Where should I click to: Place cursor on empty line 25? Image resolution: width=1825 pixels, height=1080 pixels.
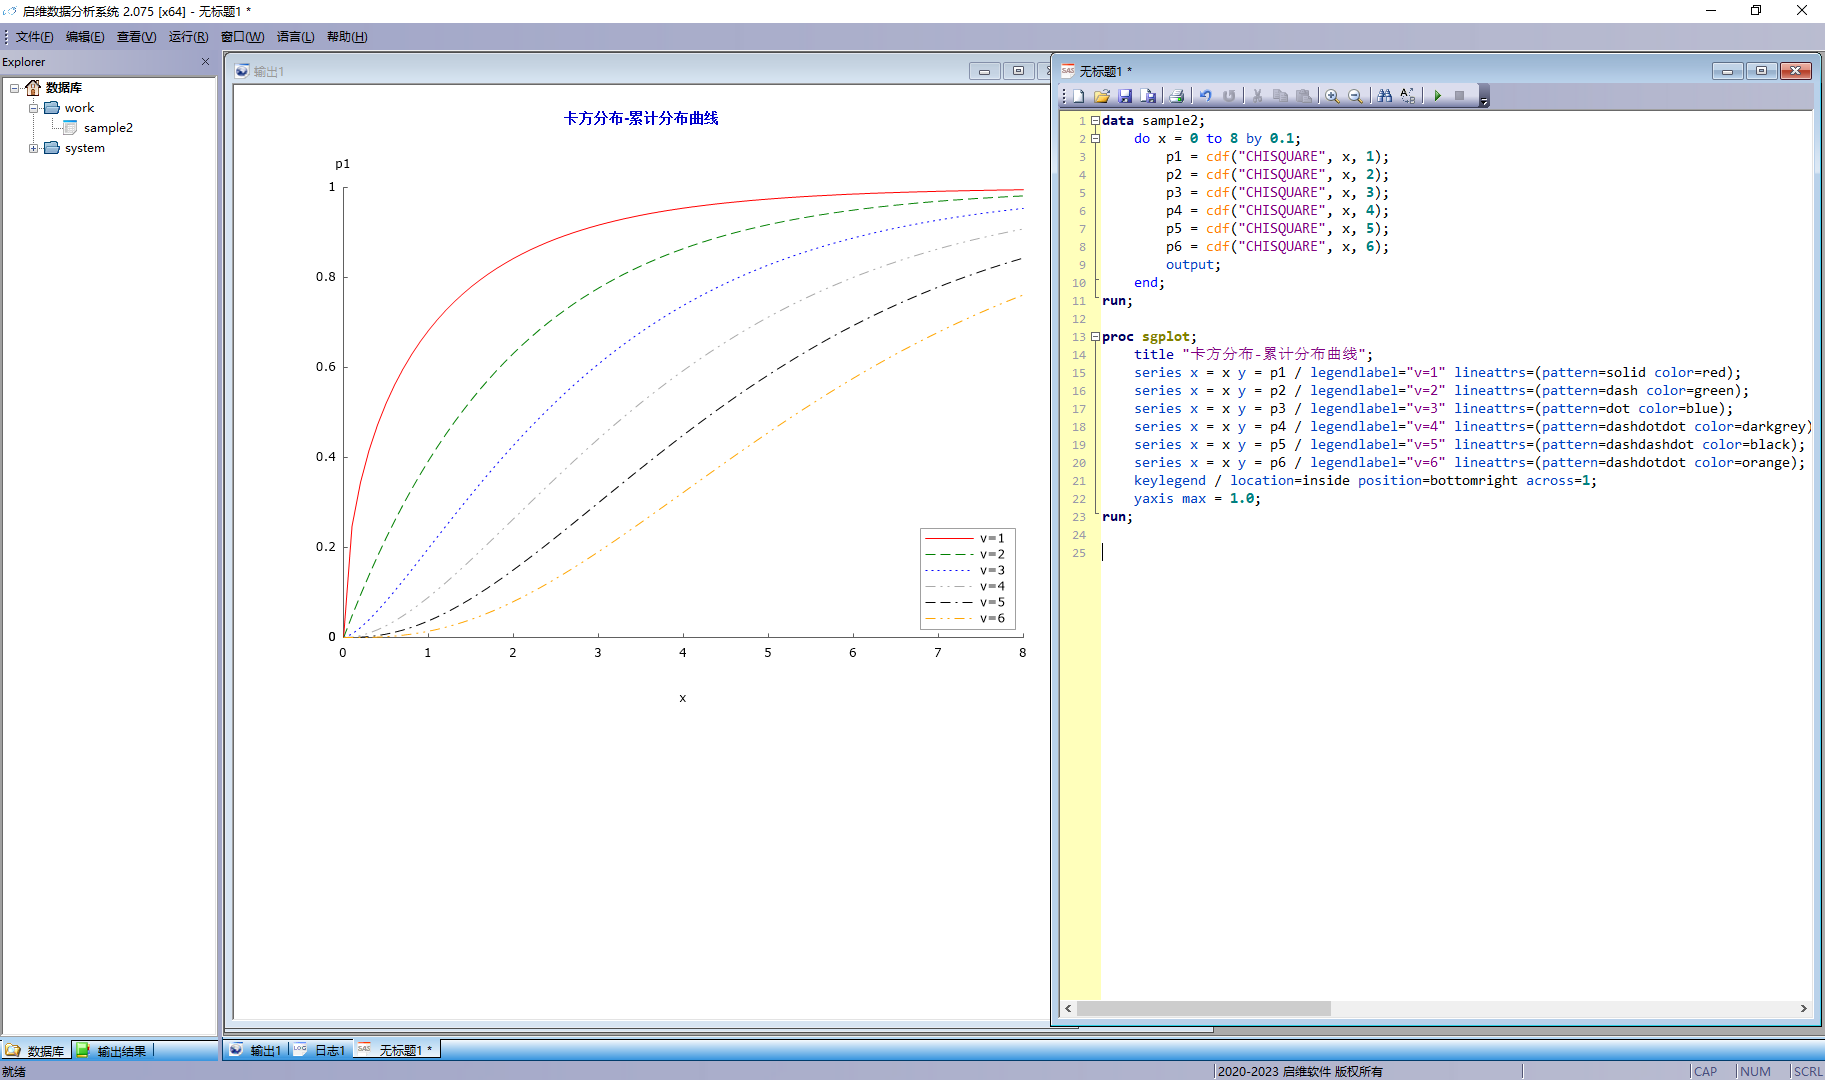1455,553
